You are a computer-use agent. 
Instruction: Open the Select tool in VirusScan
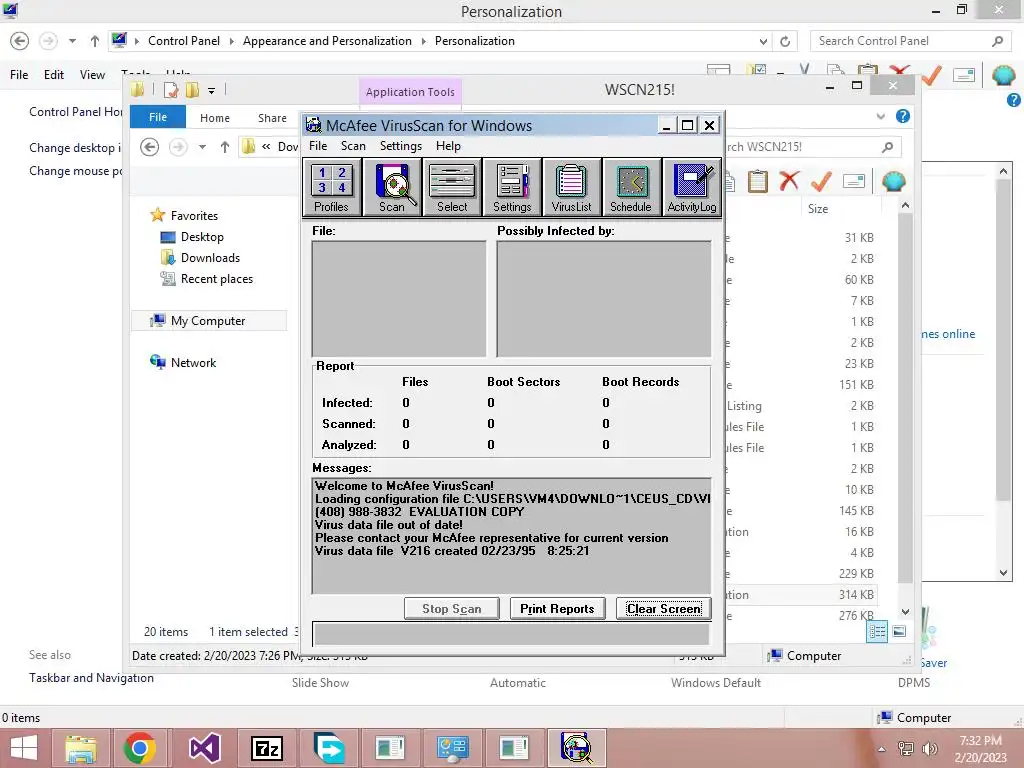452,187
